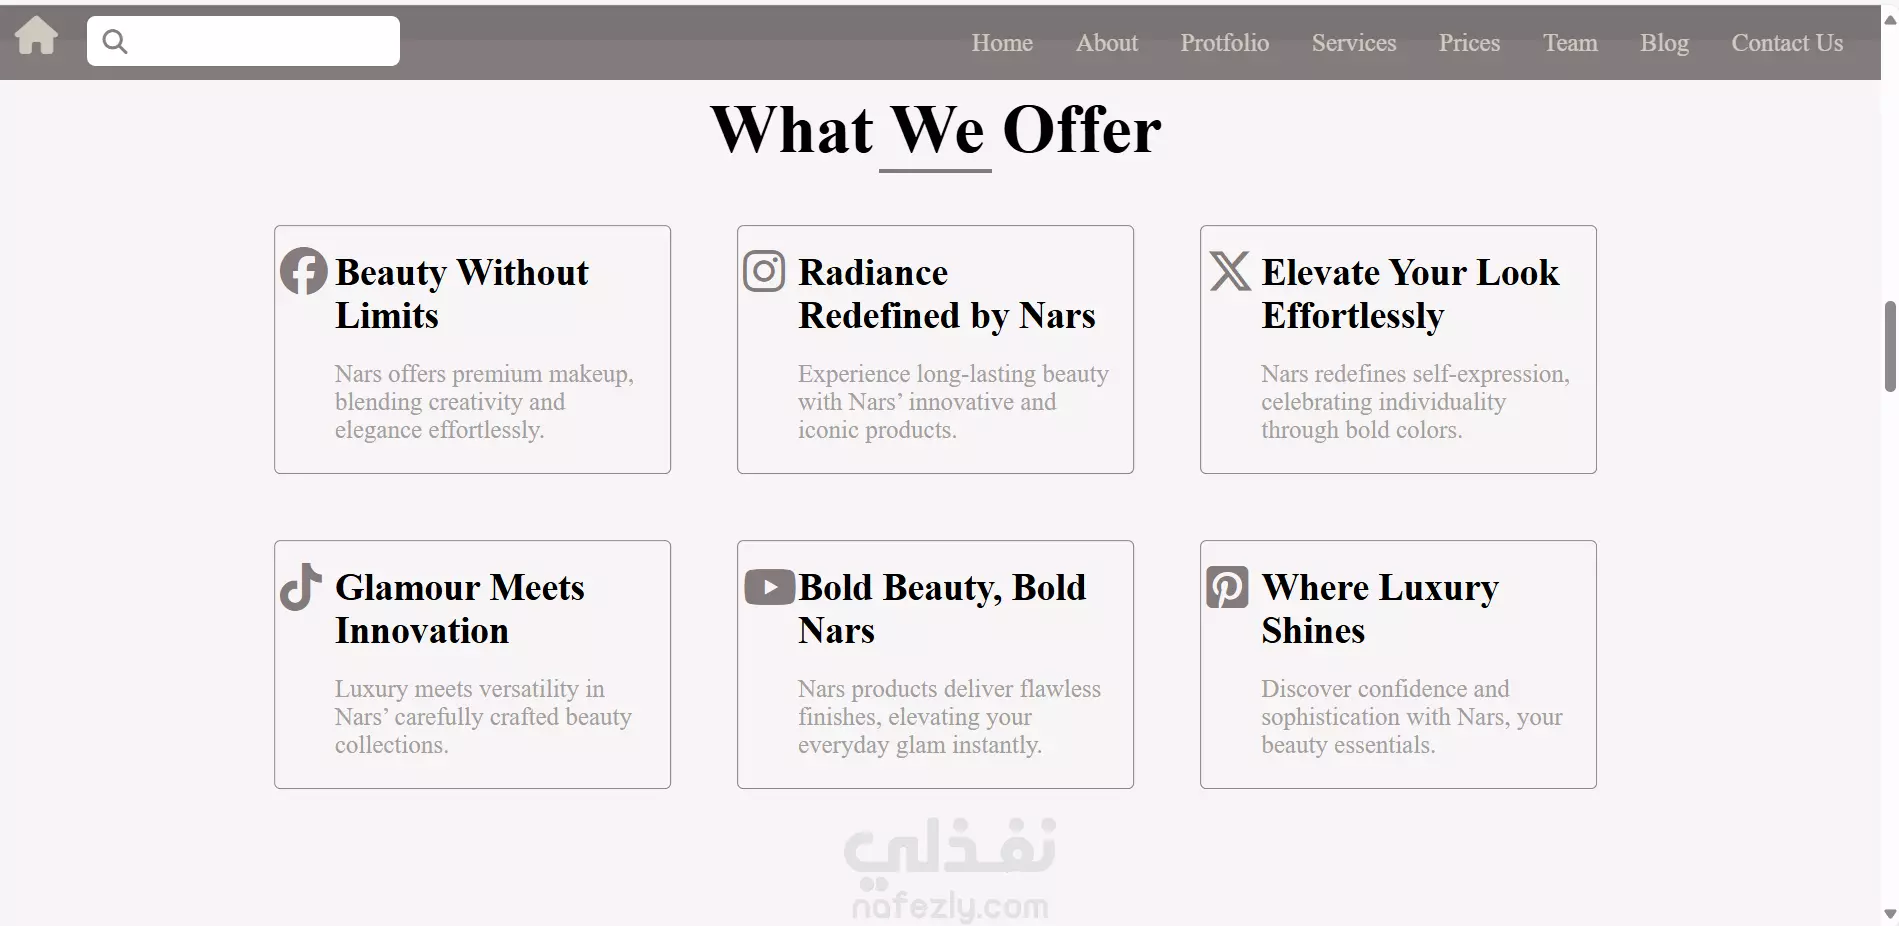Viewport: 1899px width, 926px height.
Task: Click the X (Twitter) icon
Action: [1229, 271]
